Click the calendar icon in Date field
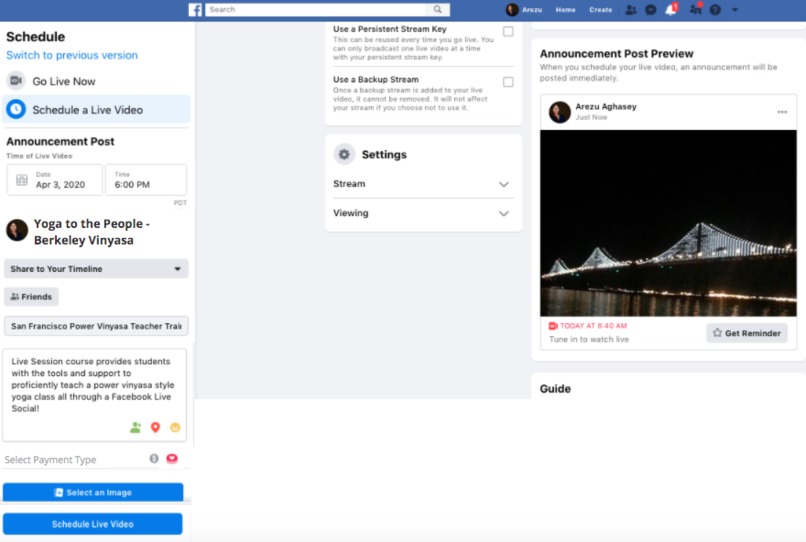 [x=22, y=180]
